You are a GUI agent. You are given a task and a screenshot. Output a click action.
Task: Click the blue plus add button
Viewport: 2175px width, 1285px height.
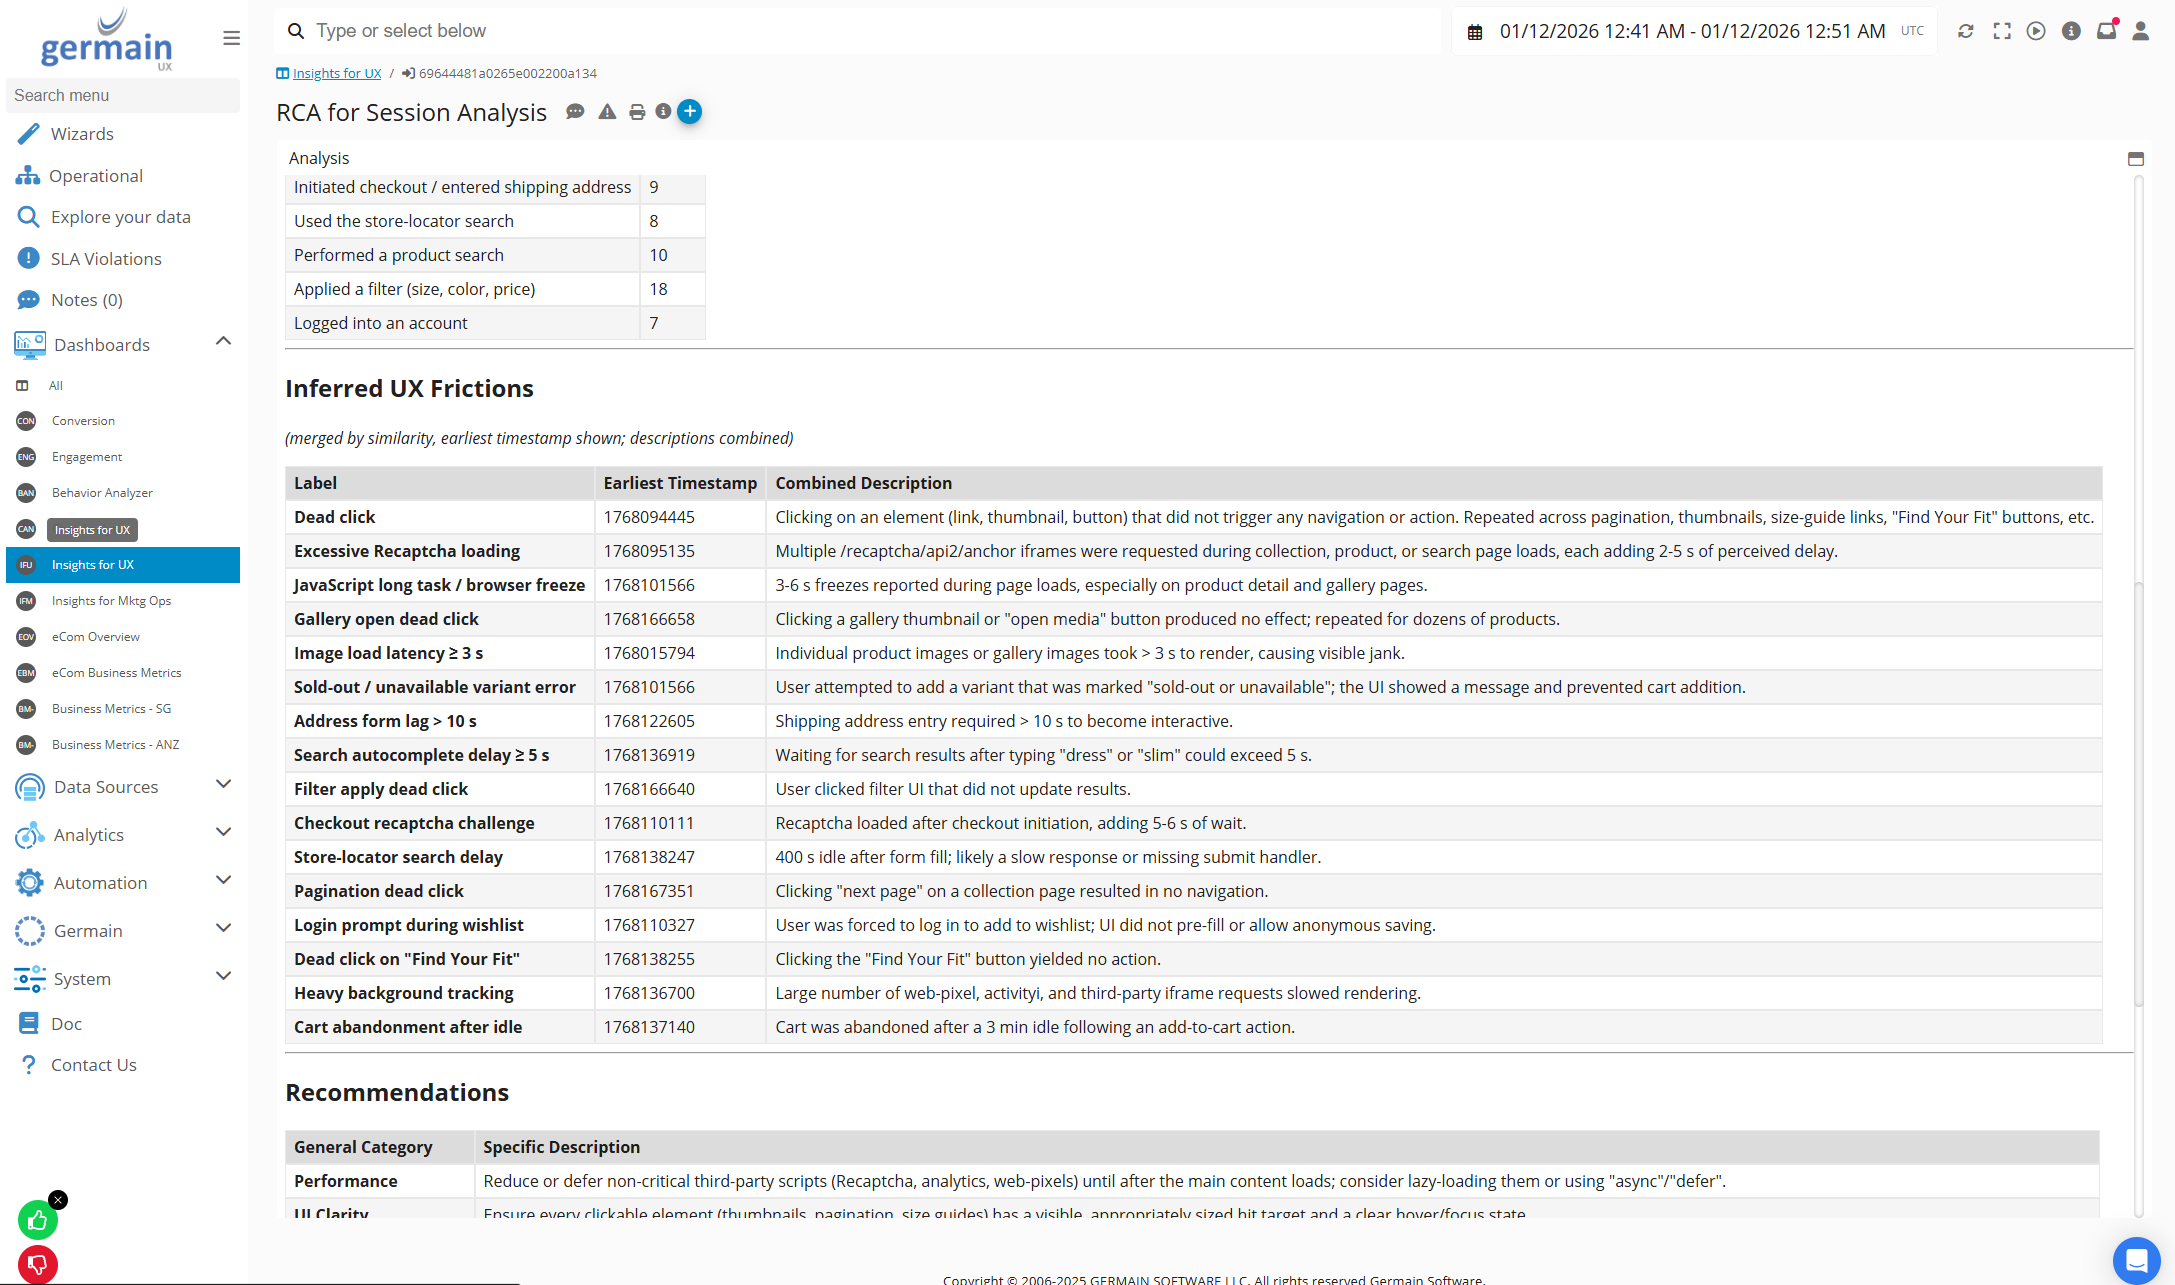click(690, 112)
